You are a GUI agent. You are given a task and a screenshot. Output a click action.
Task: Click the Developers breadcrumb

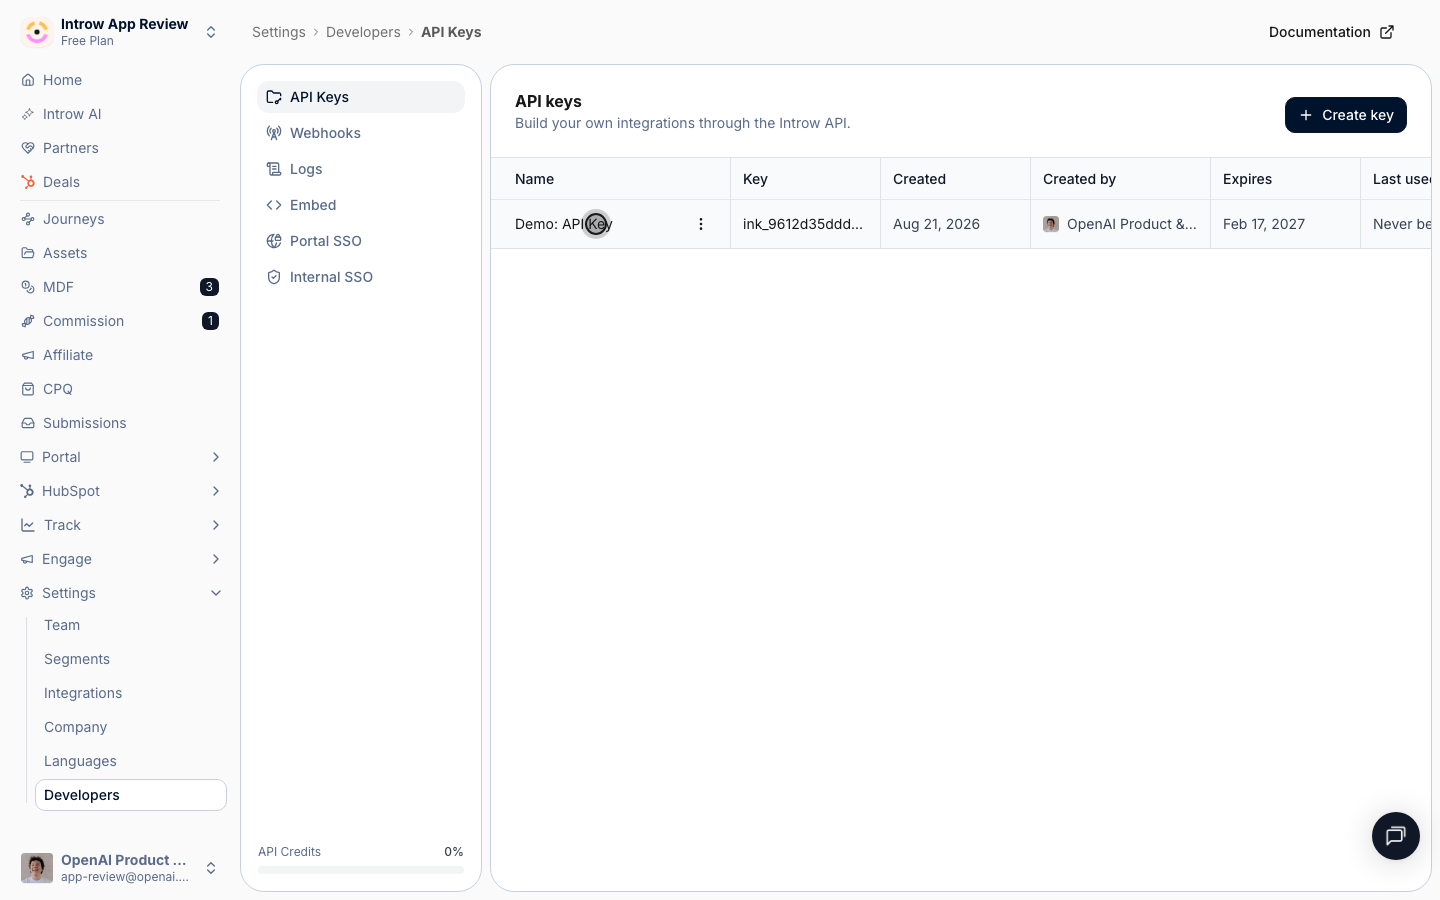click(363, 32)
